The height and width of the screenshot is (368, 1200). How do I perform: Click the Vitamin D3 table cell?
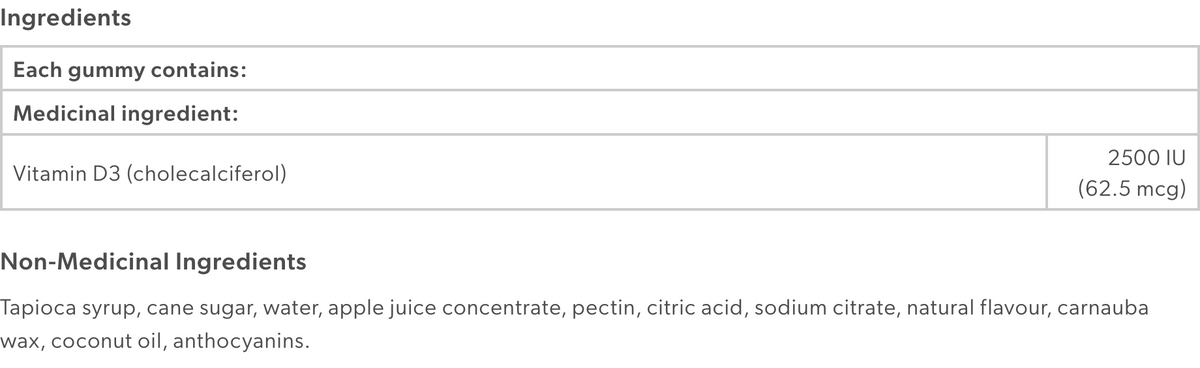click(523, 172)
